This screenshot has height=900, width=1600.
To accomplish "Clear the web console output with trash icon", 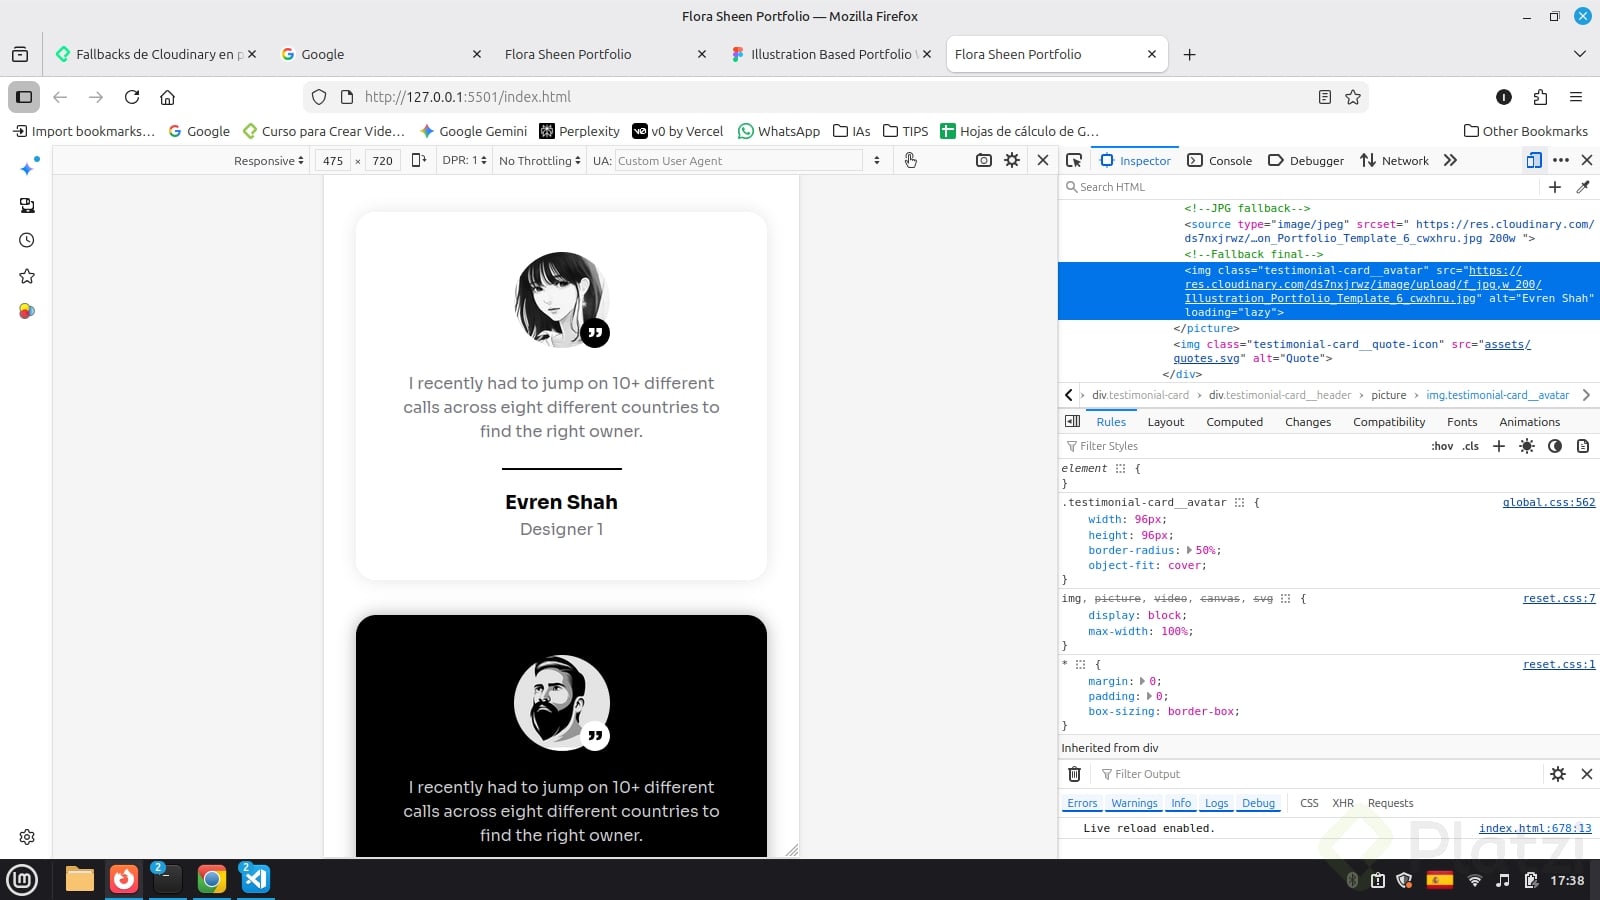I will [1074, 774].
